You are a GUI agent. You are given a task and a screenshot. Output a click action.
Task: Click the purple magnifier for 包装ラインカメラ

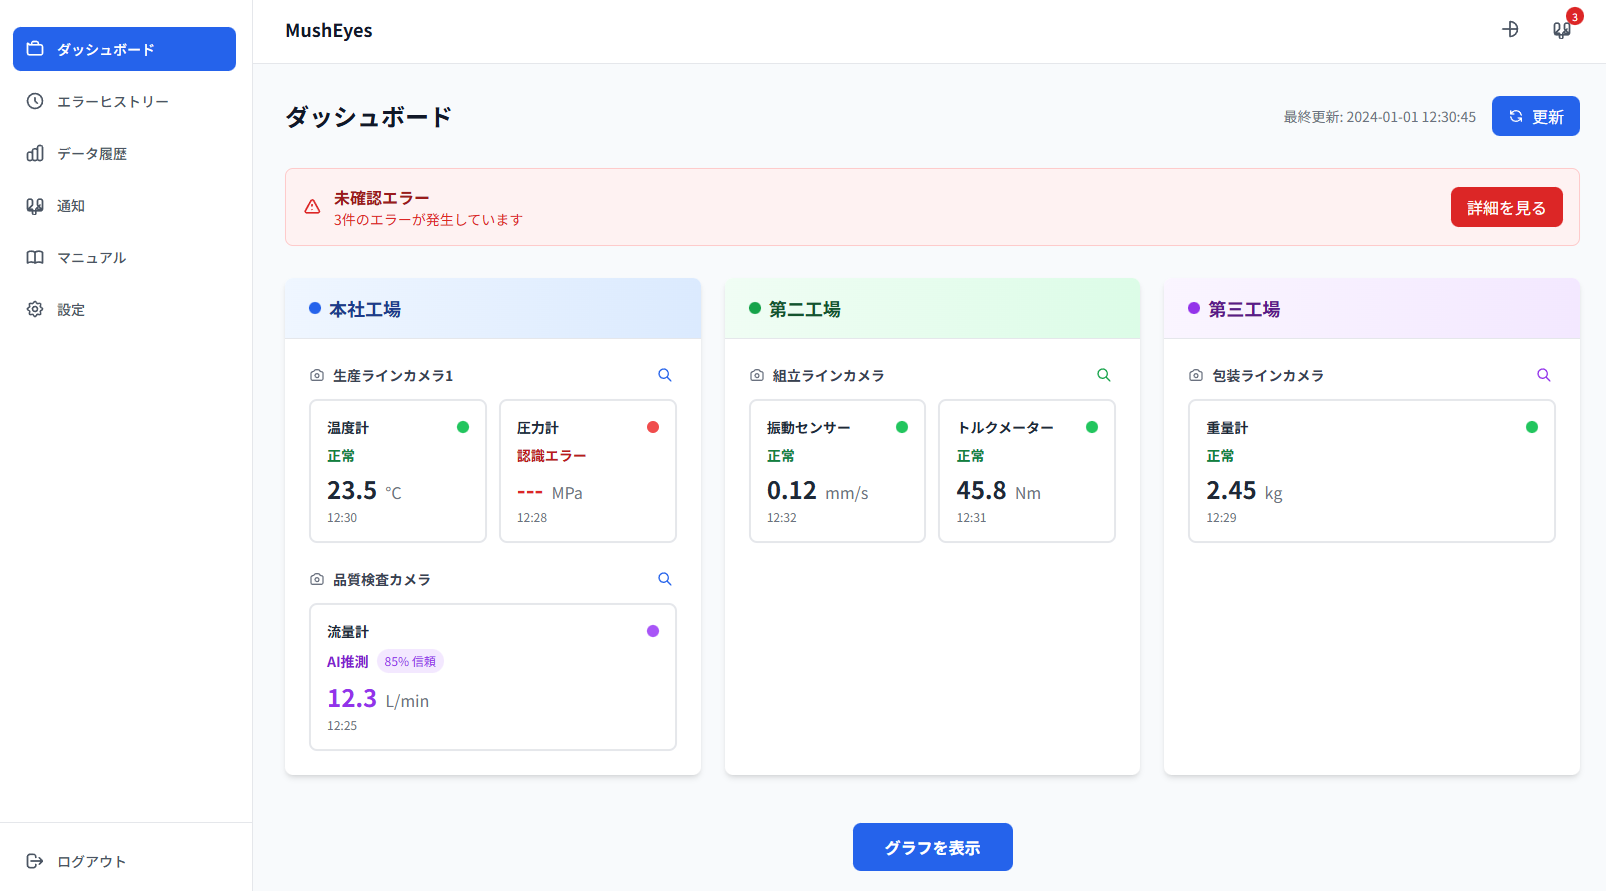1544,375
